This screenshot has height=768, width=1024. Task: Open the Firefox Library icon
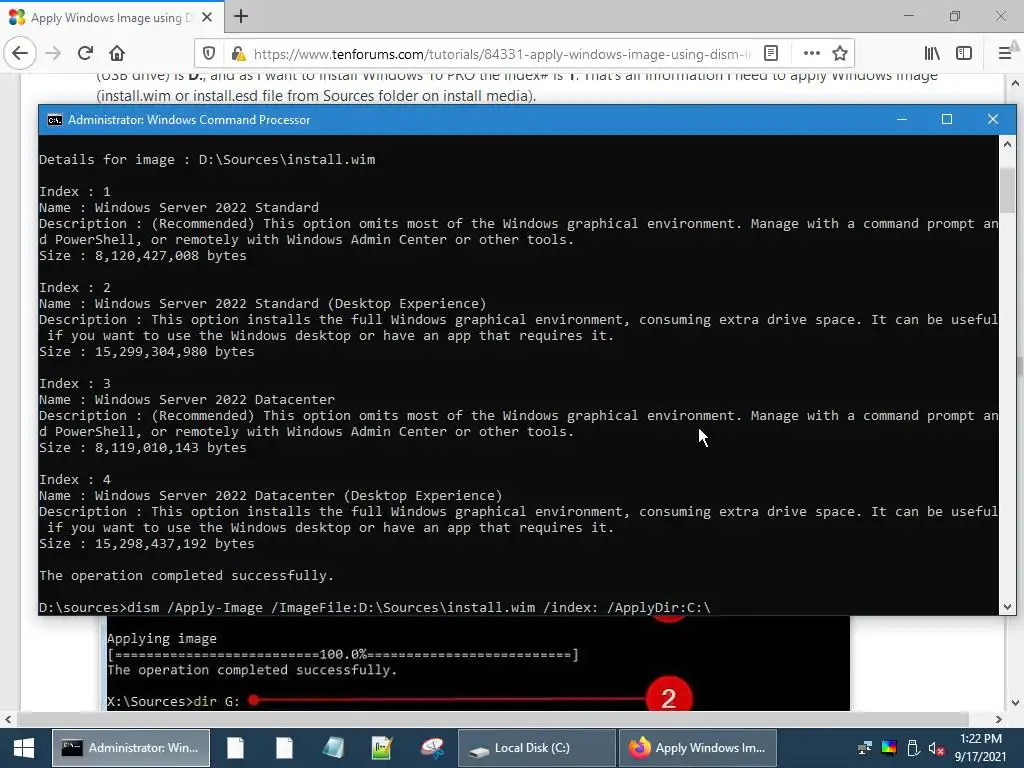pos(932,54)
